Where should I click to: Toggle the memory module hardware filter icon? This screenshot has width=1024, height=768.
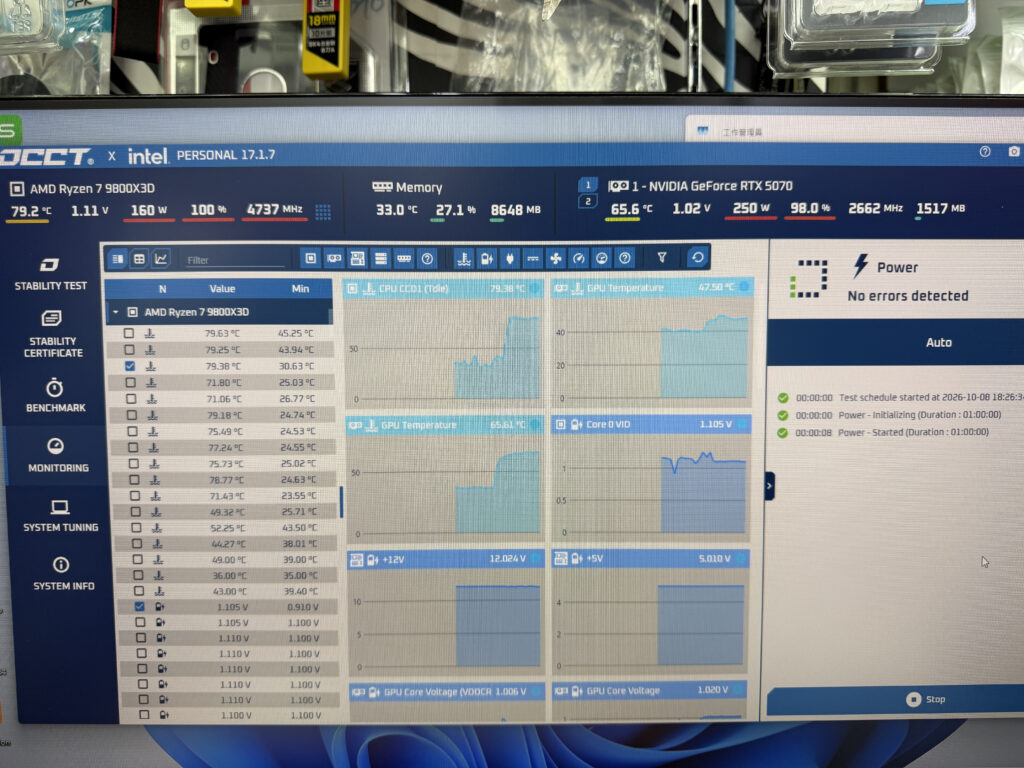click(404, 259)
